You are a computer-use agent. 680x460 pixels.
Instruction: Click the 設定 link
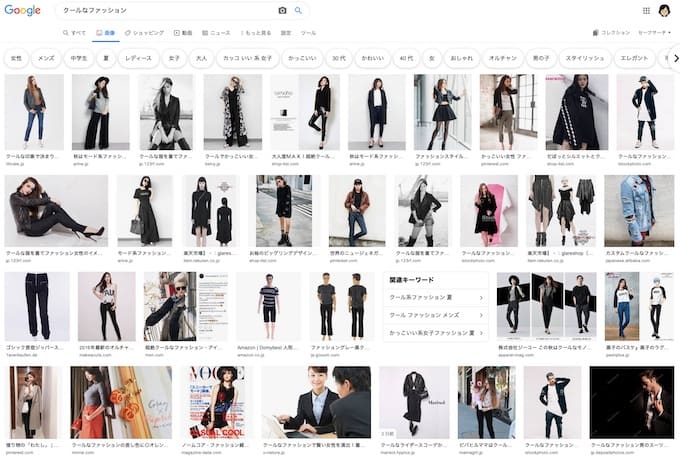tap(286, 33)
